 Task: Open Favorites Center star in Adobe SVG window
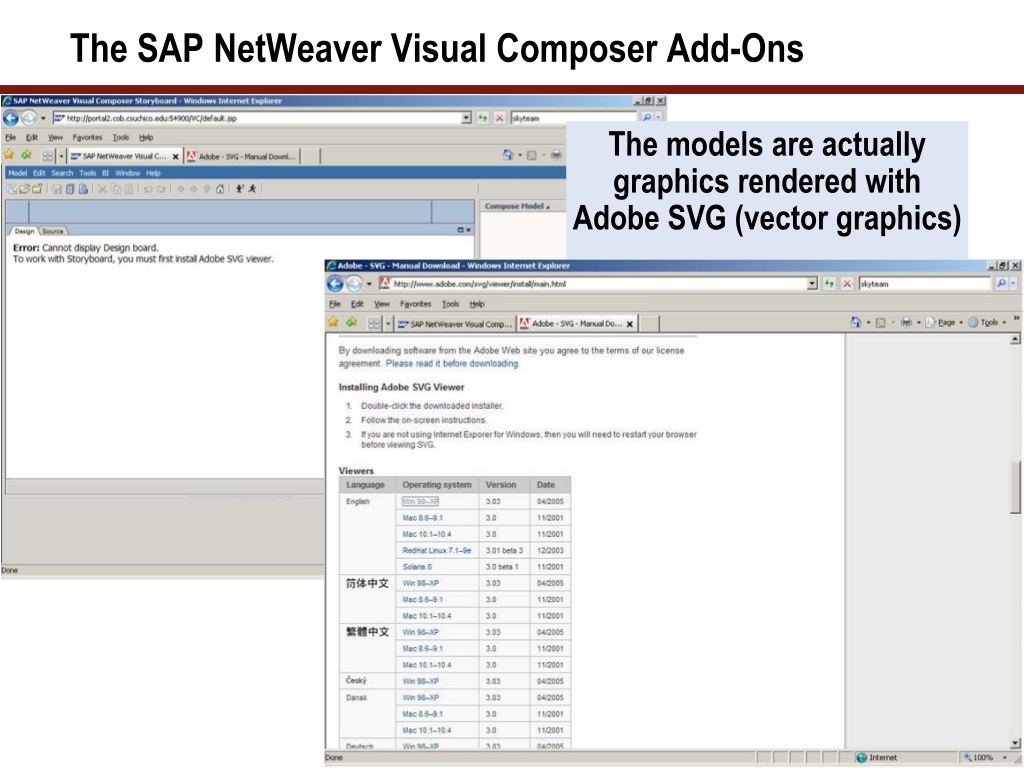333,322
